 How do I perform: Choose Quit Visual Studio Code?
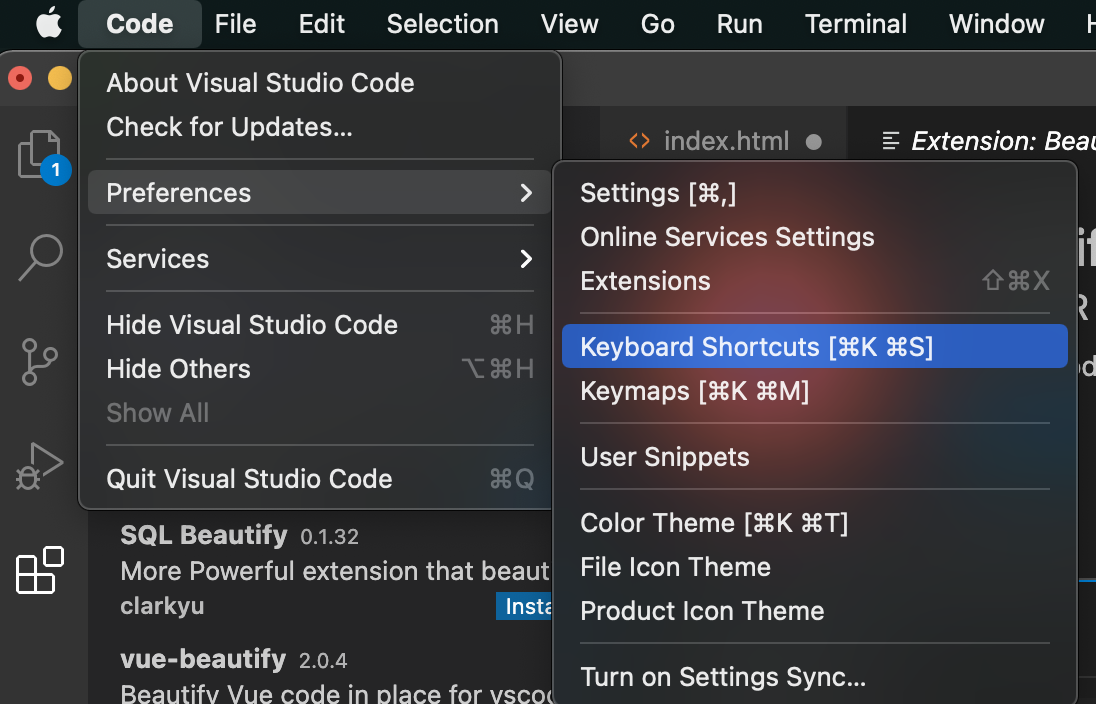click(x=319, y=479)
